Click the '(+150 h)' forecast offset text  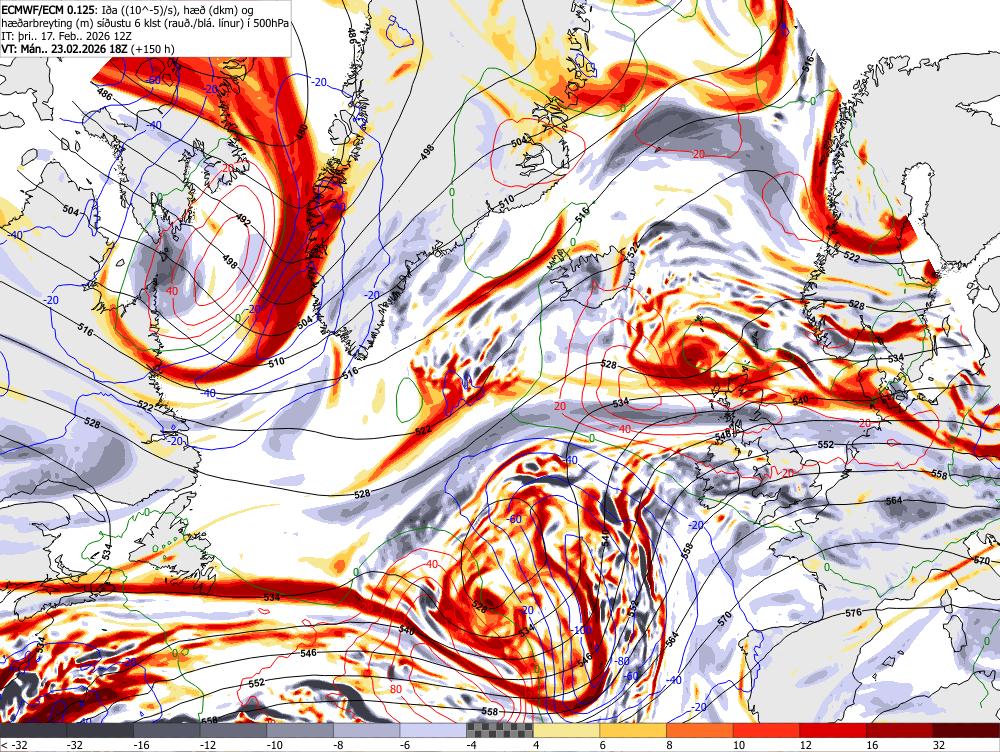coord(153,48)
